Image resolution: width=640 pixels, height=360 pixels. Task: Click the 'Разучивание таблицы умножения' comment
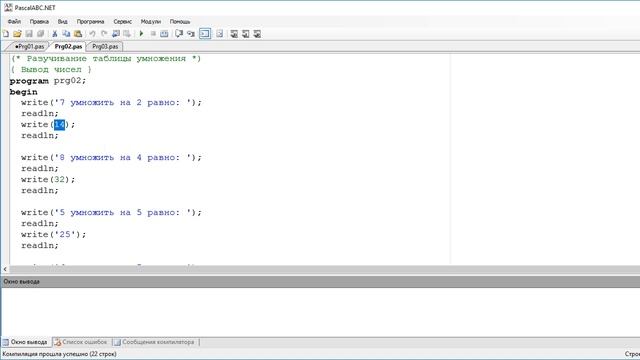coord(106,59)
